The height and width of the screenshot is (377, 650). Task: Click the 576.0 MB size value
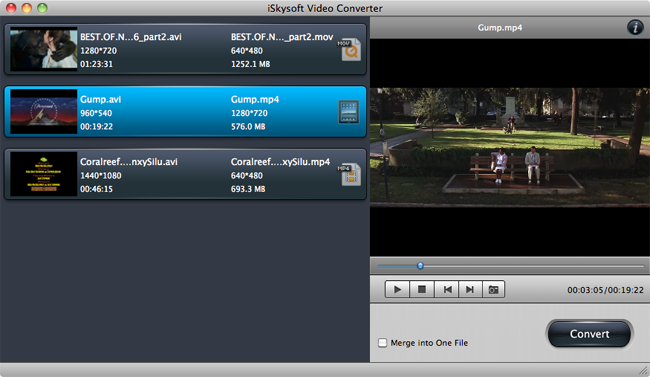pyautogui.click(x=248, y=126)
